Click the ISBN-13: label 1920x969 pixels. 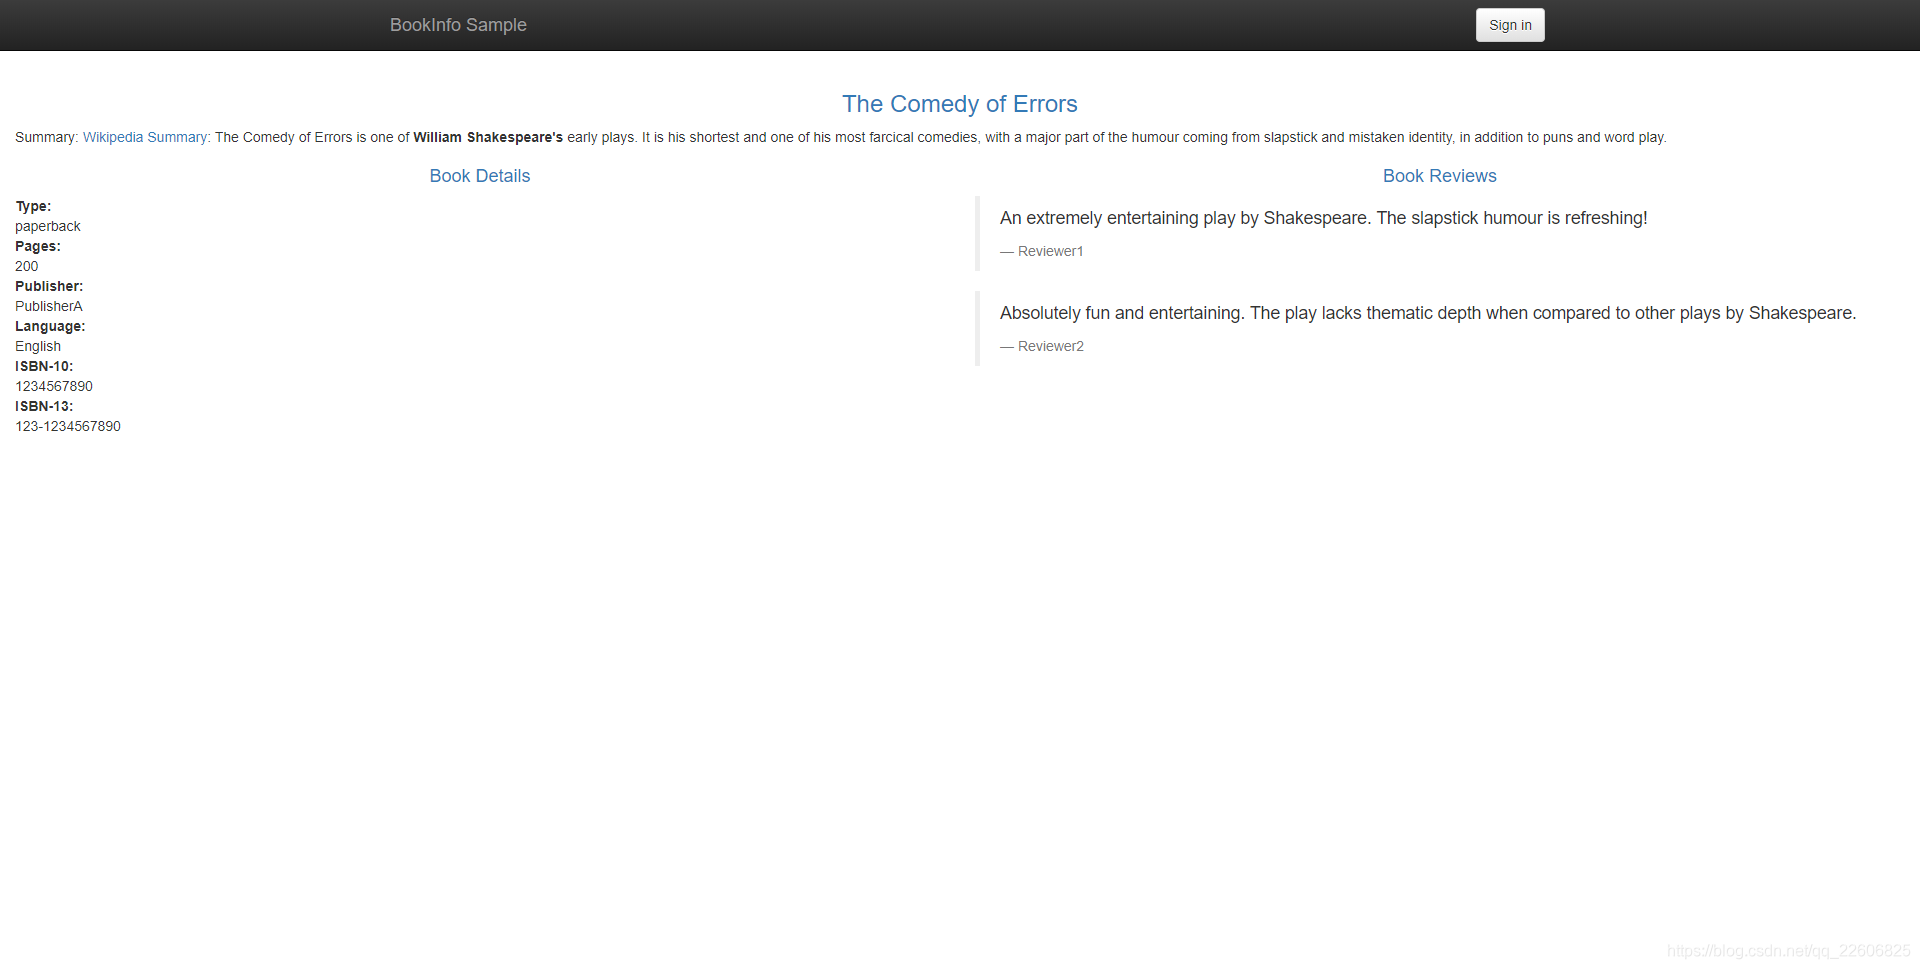[44, 406]
